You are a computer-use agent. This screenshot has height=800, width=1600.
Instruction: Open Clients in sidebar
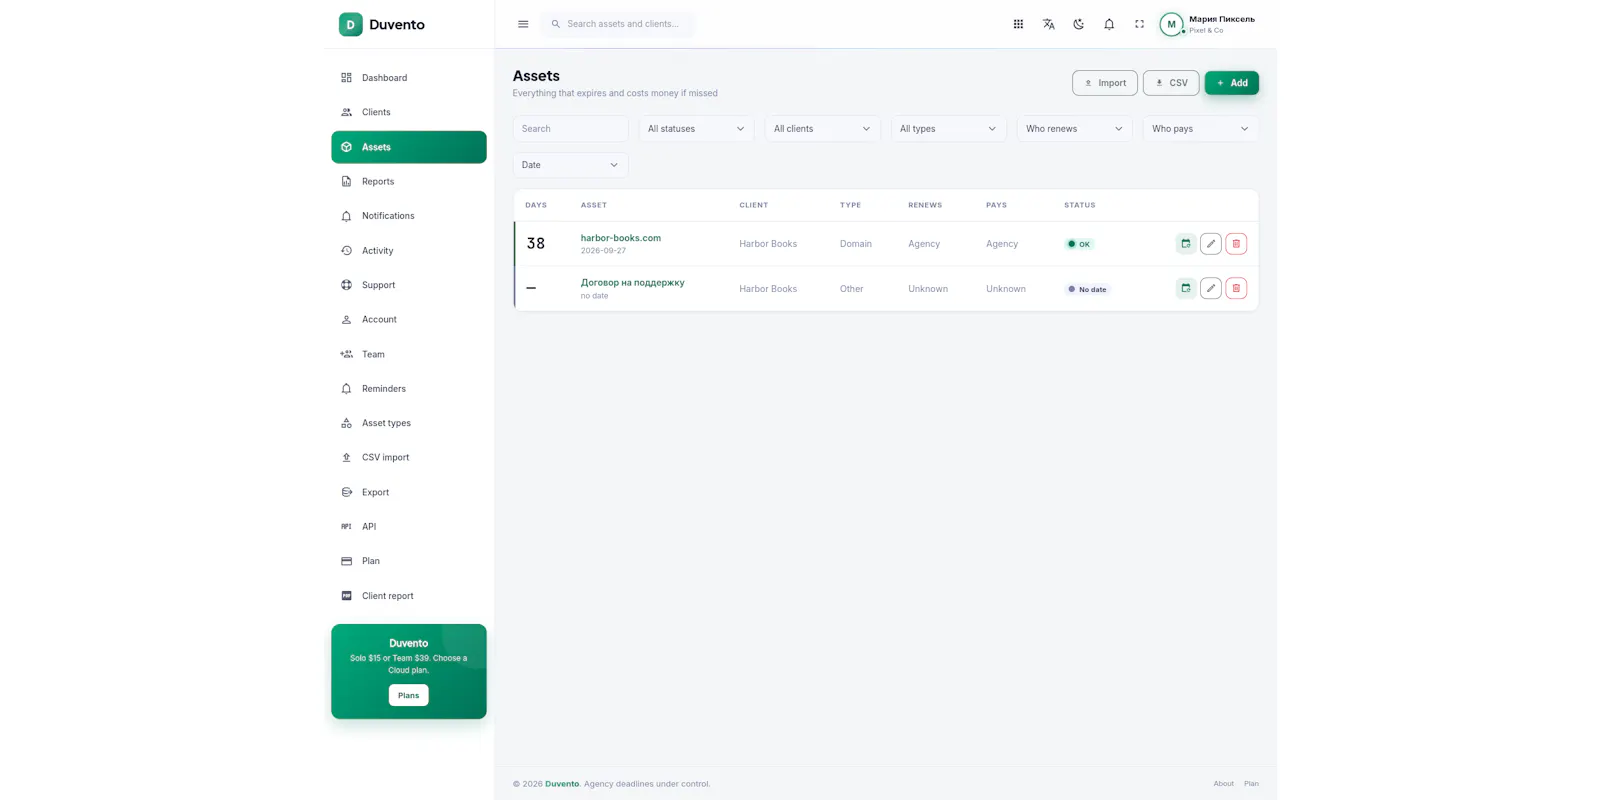coord(409,112)
